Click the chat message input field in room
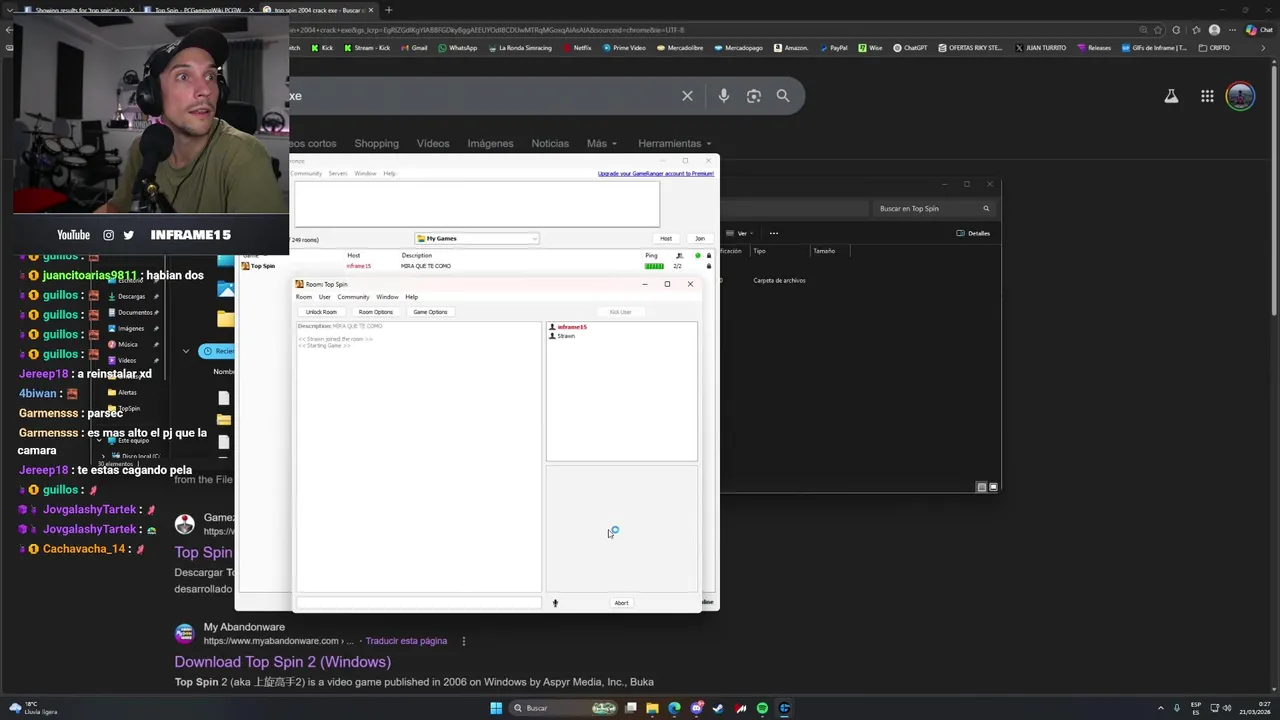Viewport: 1280px width, 720px height. pyautogui.click(x=419, y=603)
